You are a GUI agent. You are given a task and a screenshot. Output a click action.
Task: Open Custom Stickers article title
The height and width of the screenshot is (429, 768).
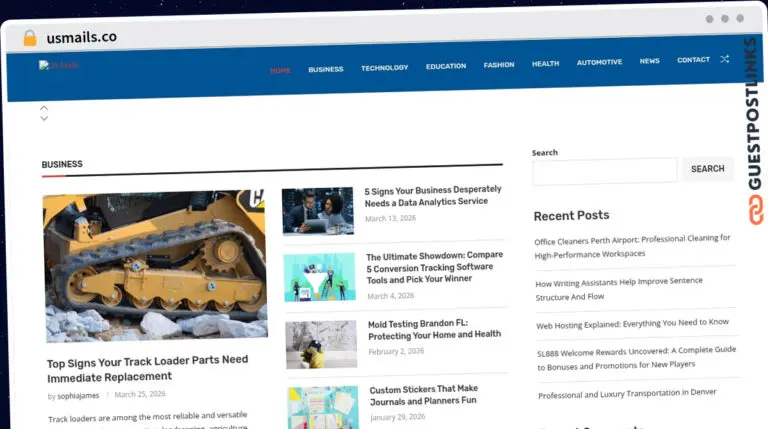click(424, 395)
